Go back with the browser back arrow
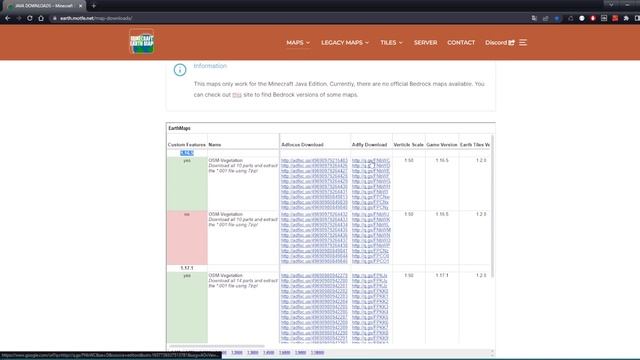Viewport: 640px width, 360px height. (8, 18)
